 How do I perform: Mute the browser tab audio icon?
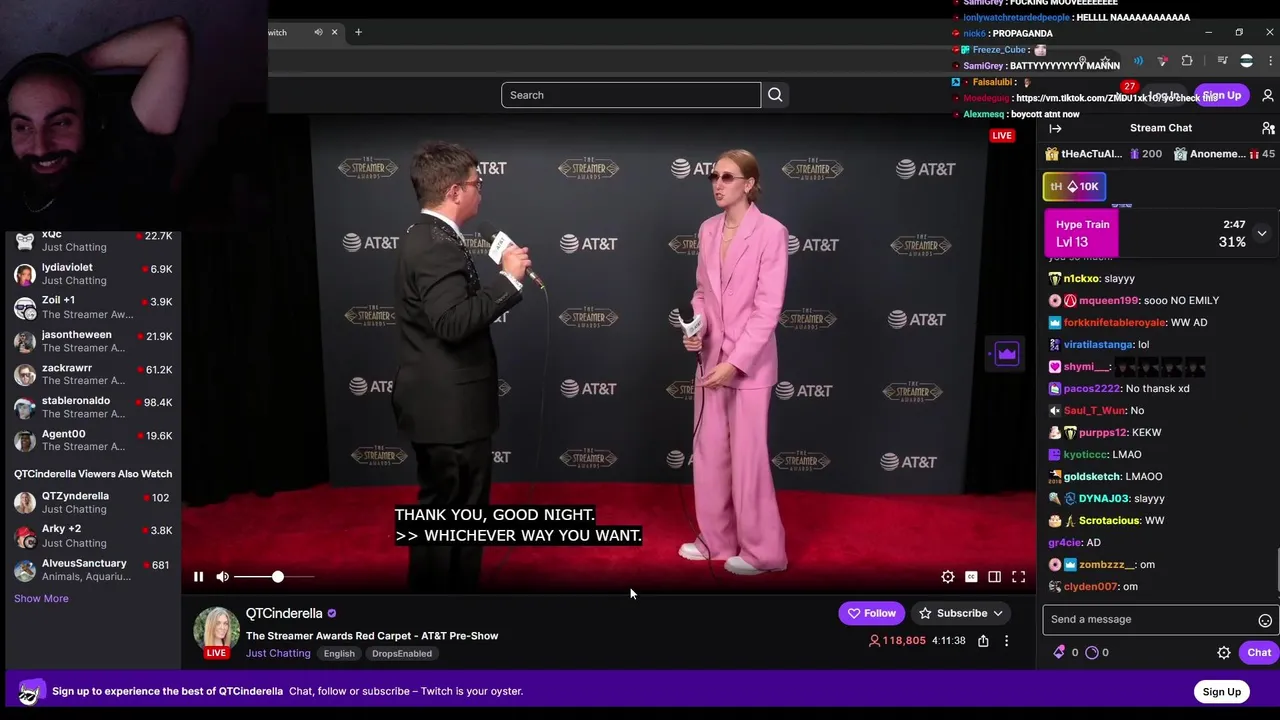[318, 32]
